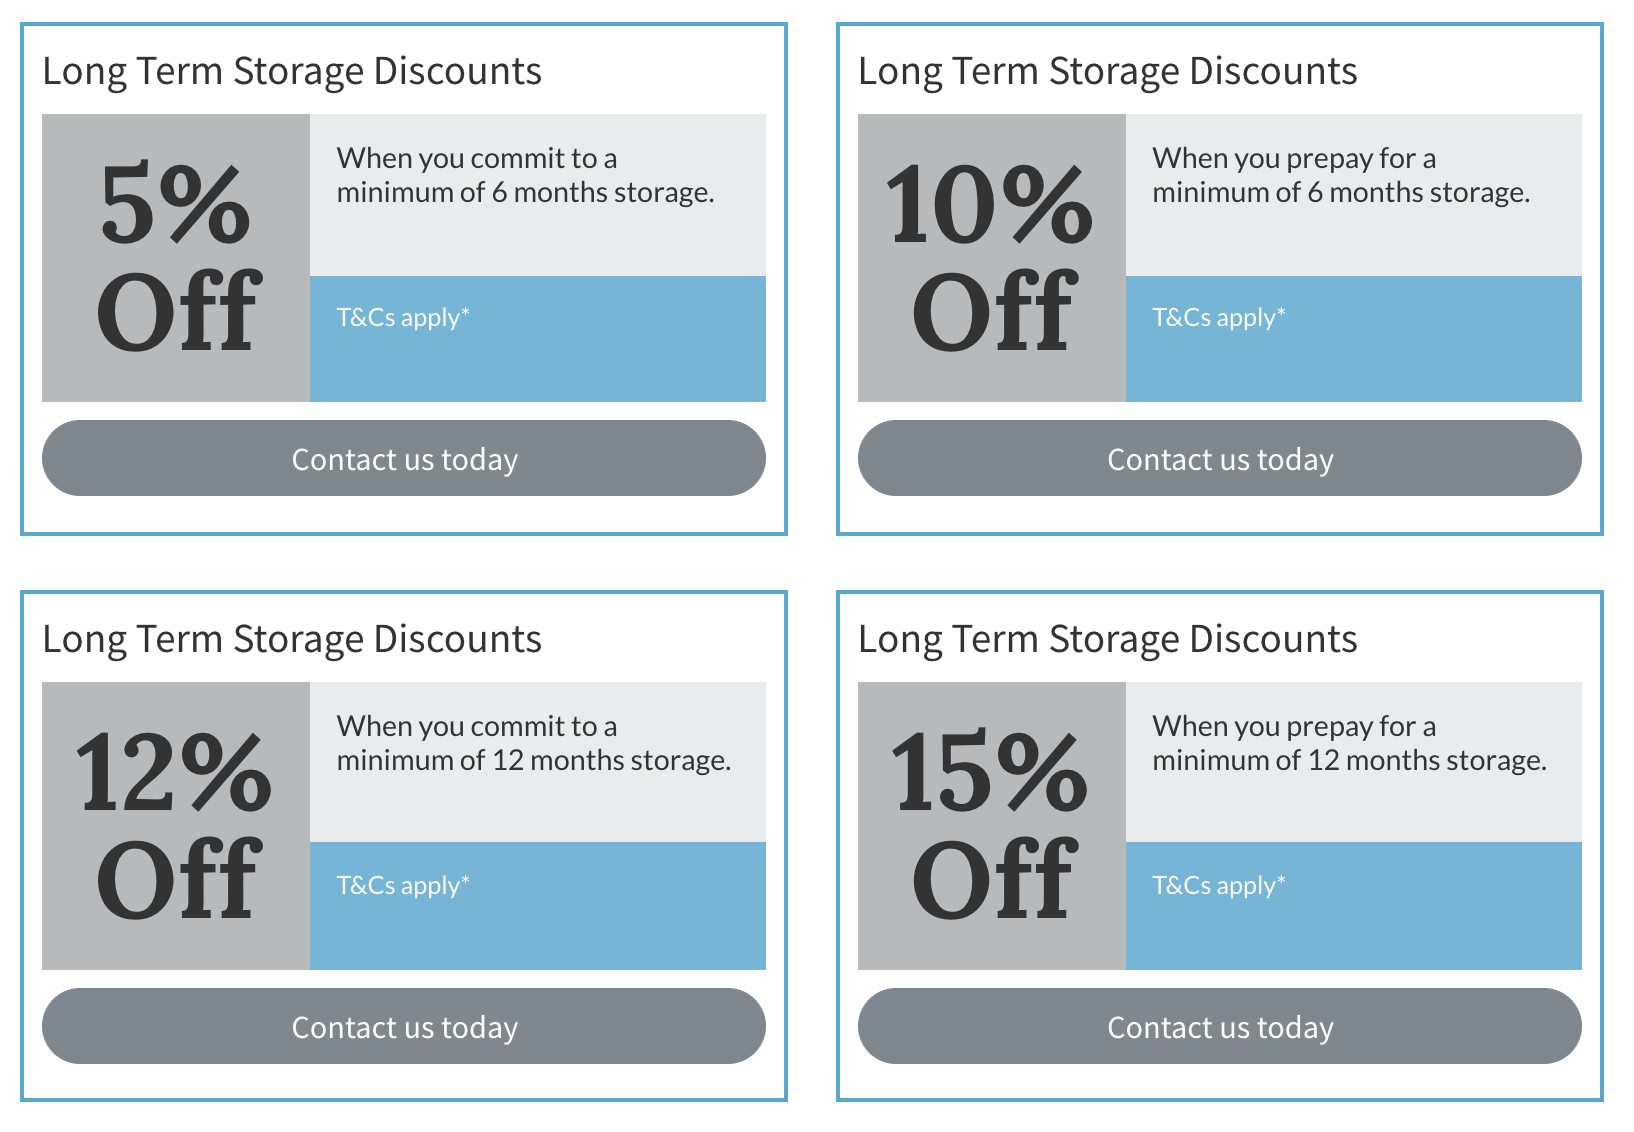Viewport: 1634px width, 1132px height.
Task: Select the 5% Off discount badge
Action: (176, 258)
